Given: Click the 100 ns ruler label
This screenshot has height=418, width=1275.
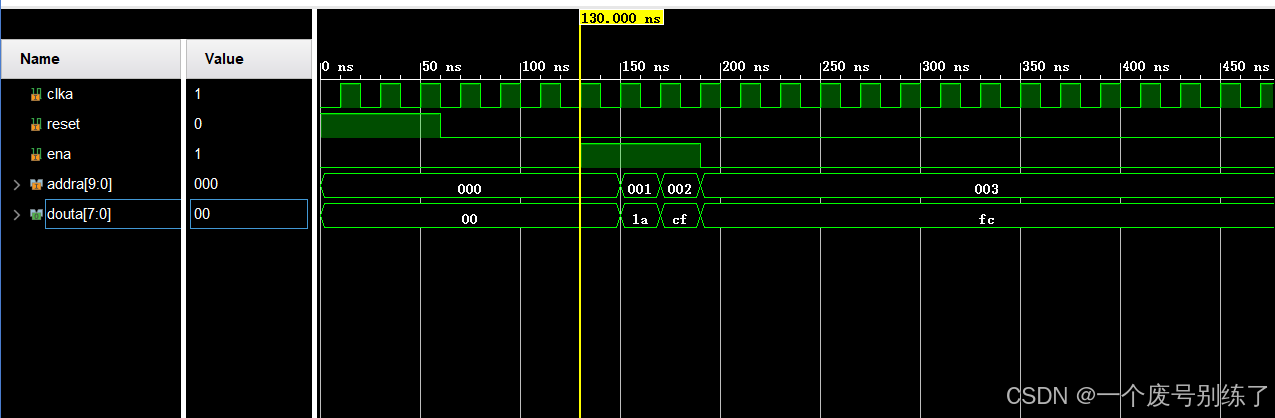Looking at the screenshot, I should click(x=548, y=67).
